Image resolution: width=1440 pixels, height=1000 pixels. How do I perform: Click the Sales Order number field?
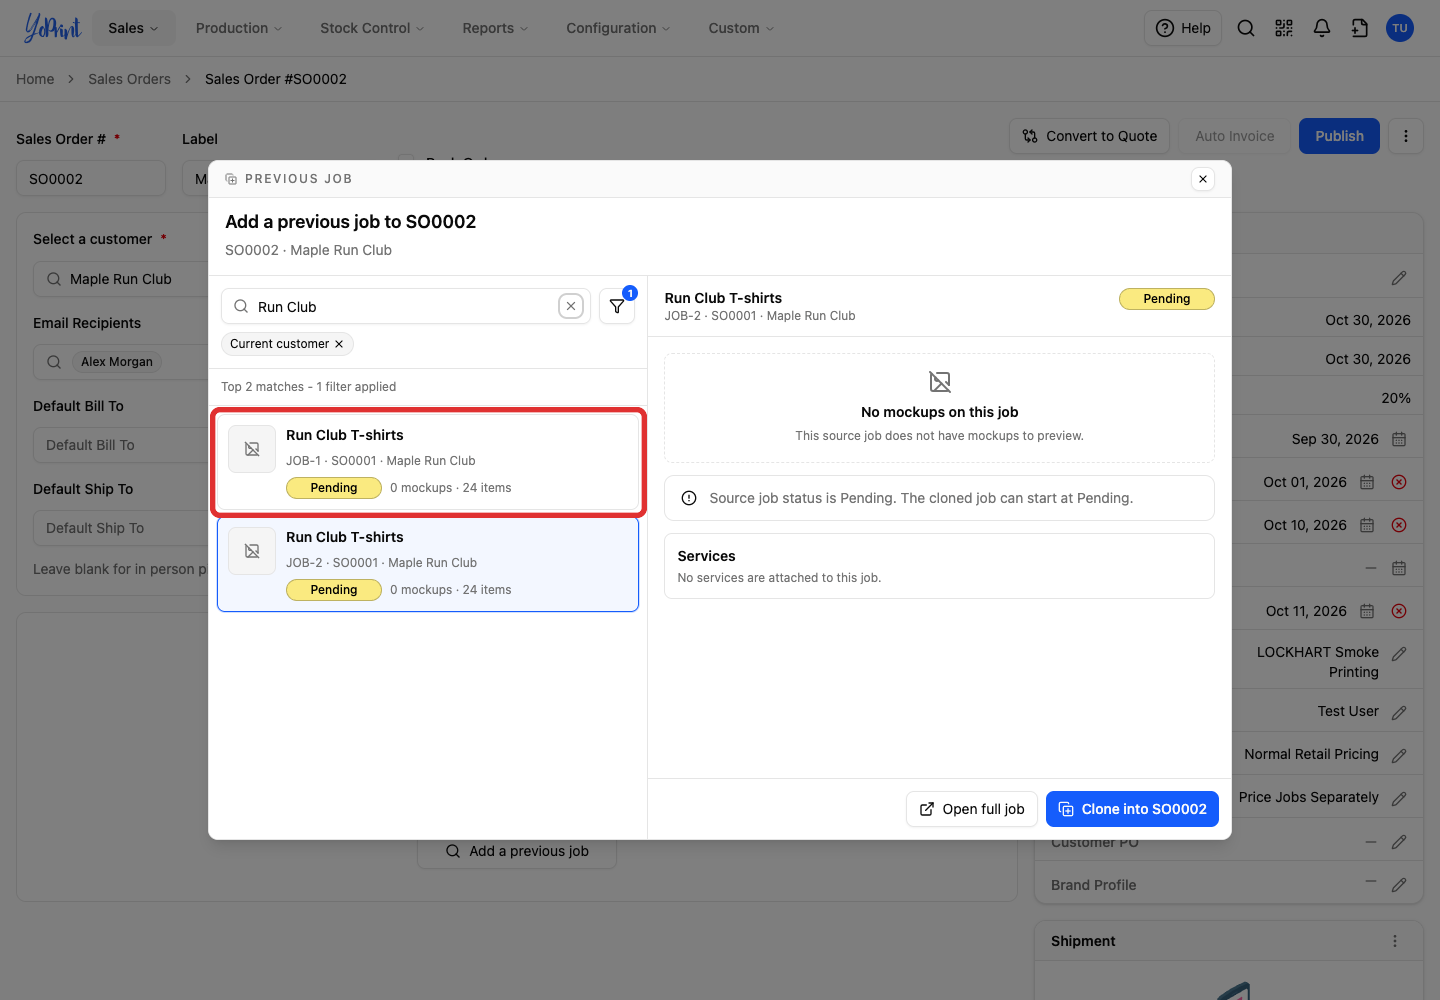tap(91, 179)
